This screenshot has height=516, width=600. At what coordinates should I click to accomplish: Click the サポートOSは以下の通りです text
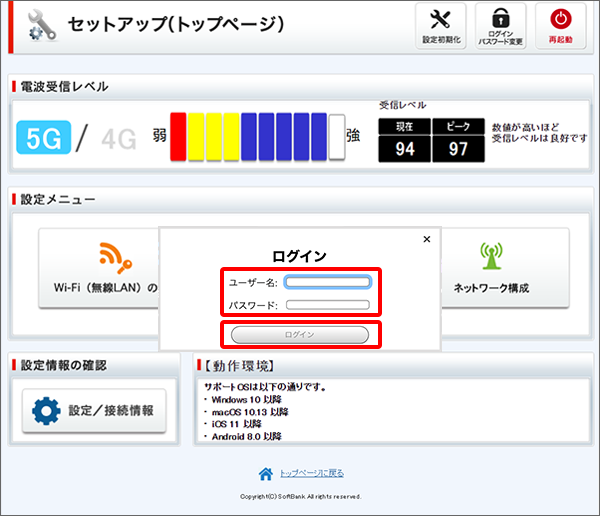pyautogui.click(x=265, y=387)
